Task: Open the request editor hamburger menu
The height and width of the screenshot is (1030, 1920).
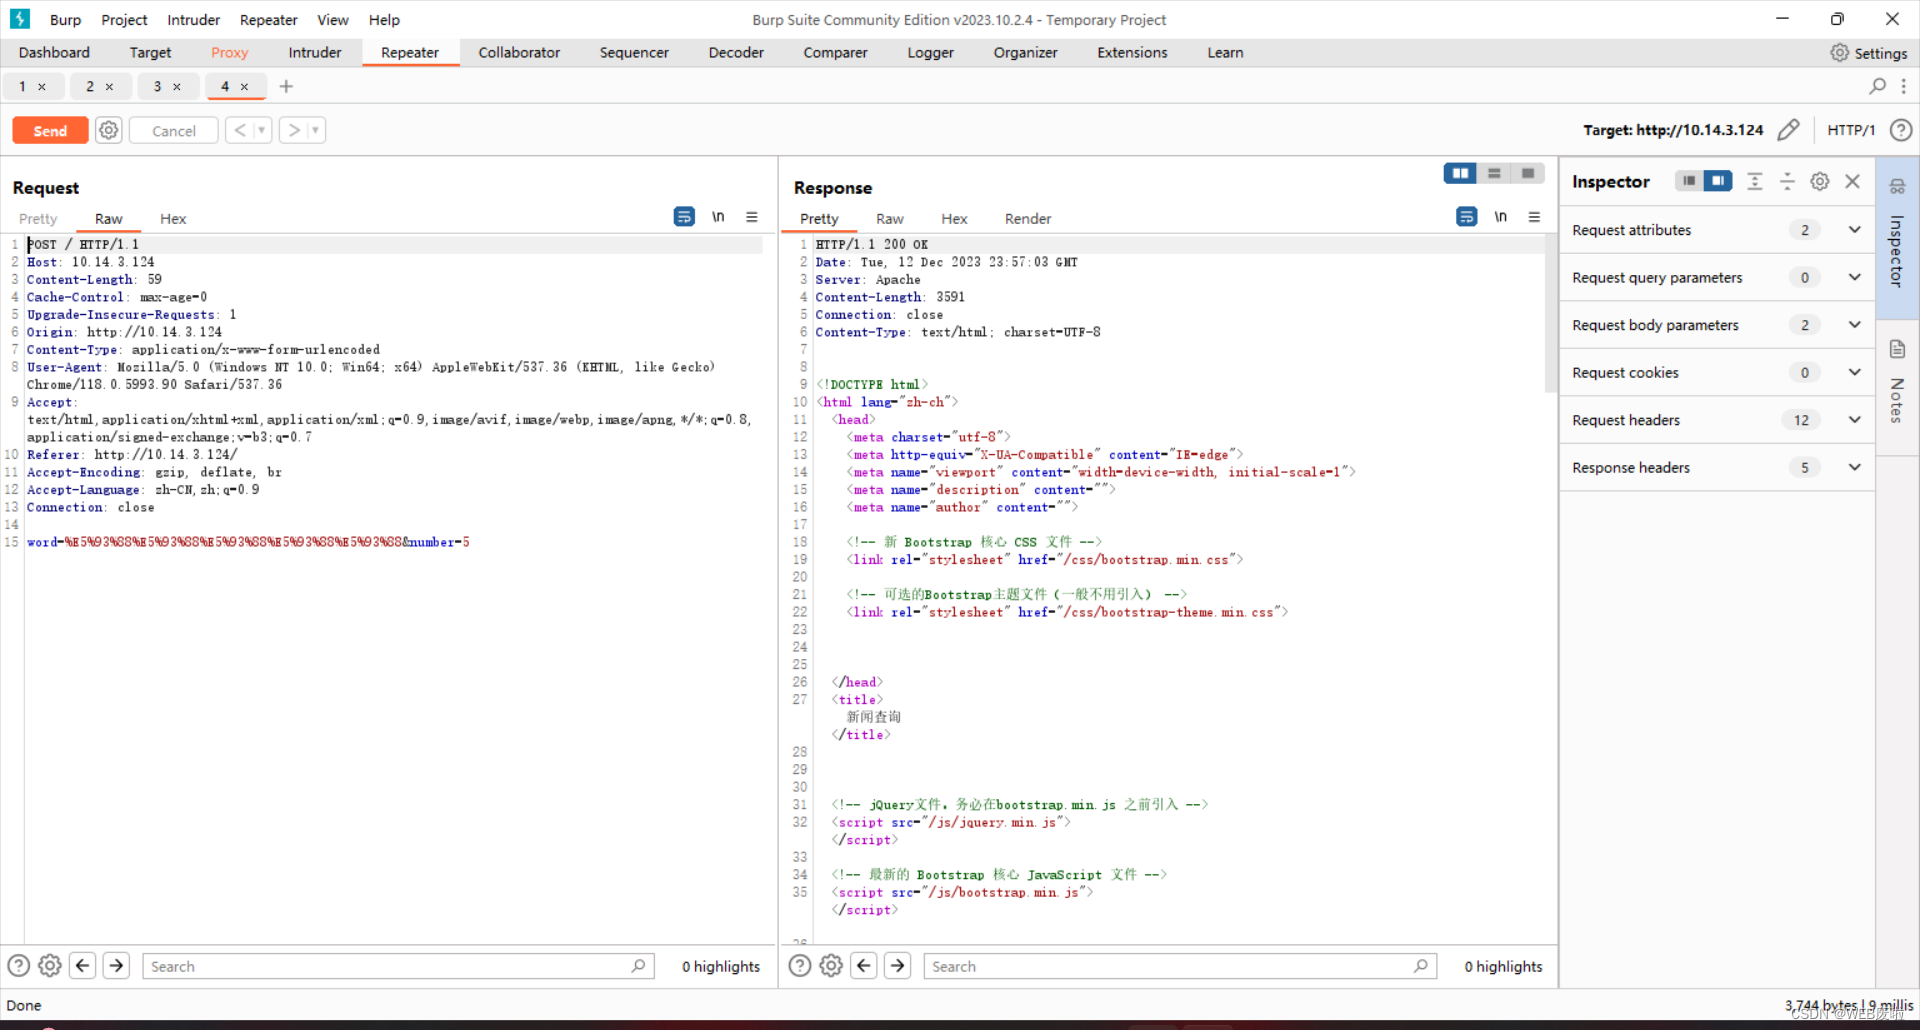Action: (752, 217)
